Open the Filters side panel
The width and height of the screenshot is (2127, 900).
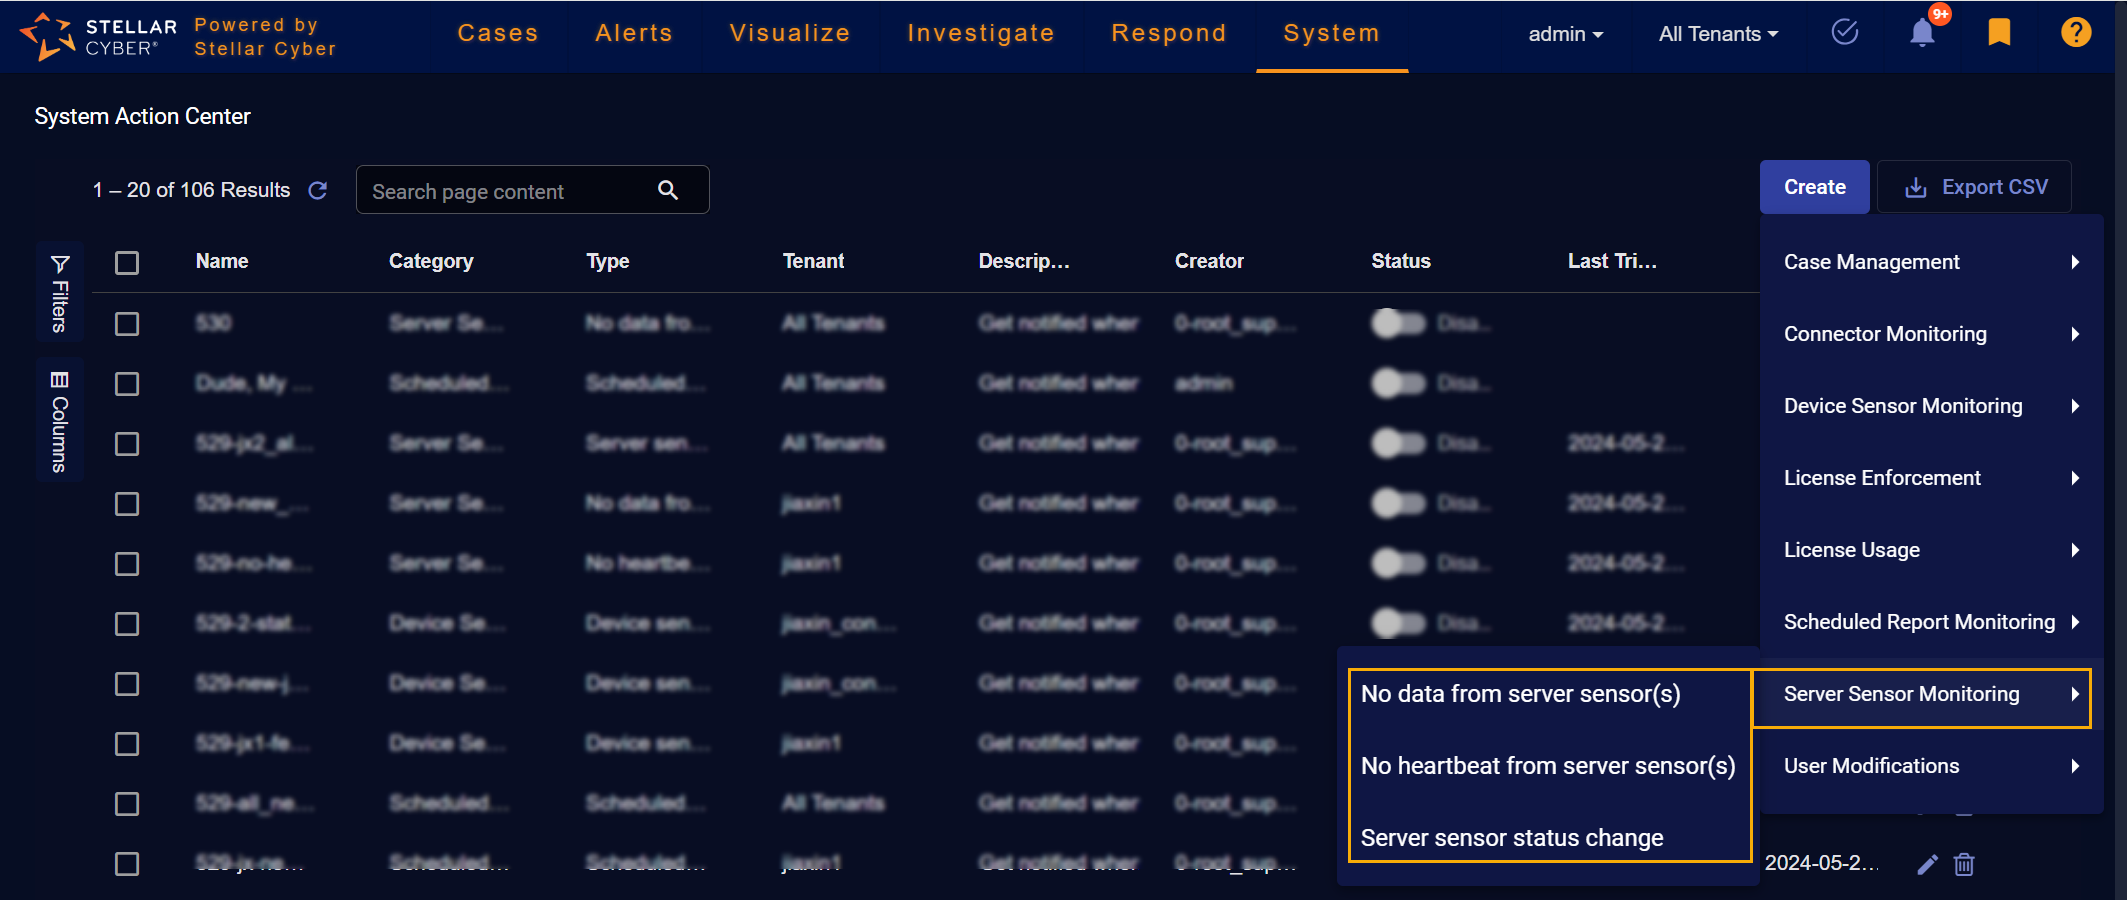click(60, 293)
